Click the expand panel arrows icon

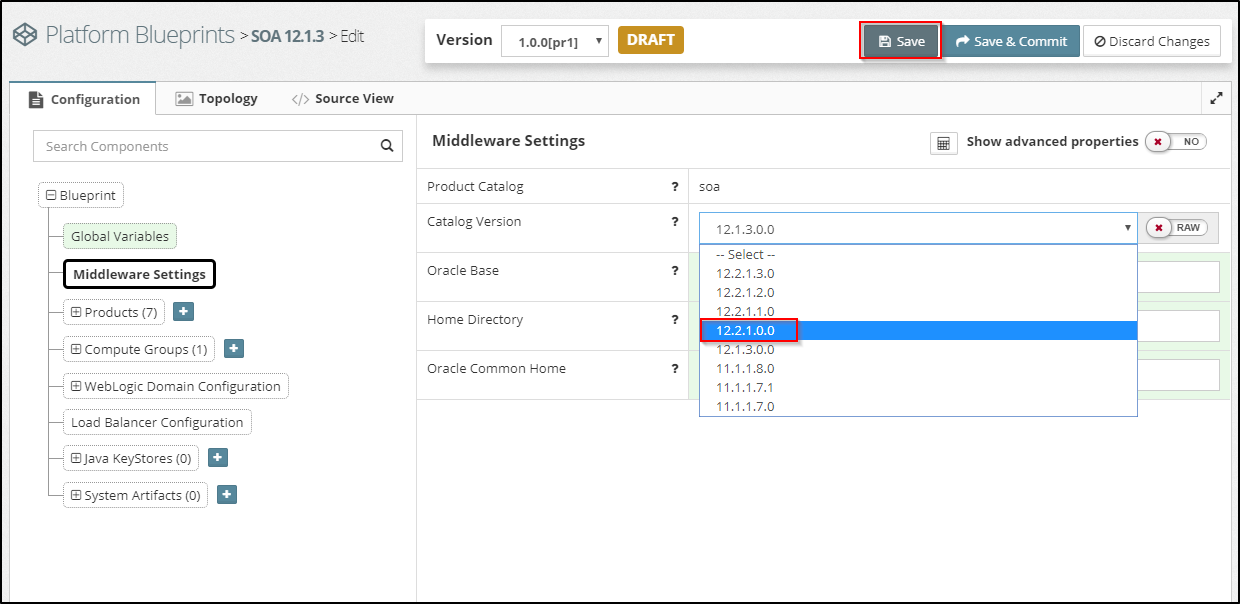[1216, 98]
